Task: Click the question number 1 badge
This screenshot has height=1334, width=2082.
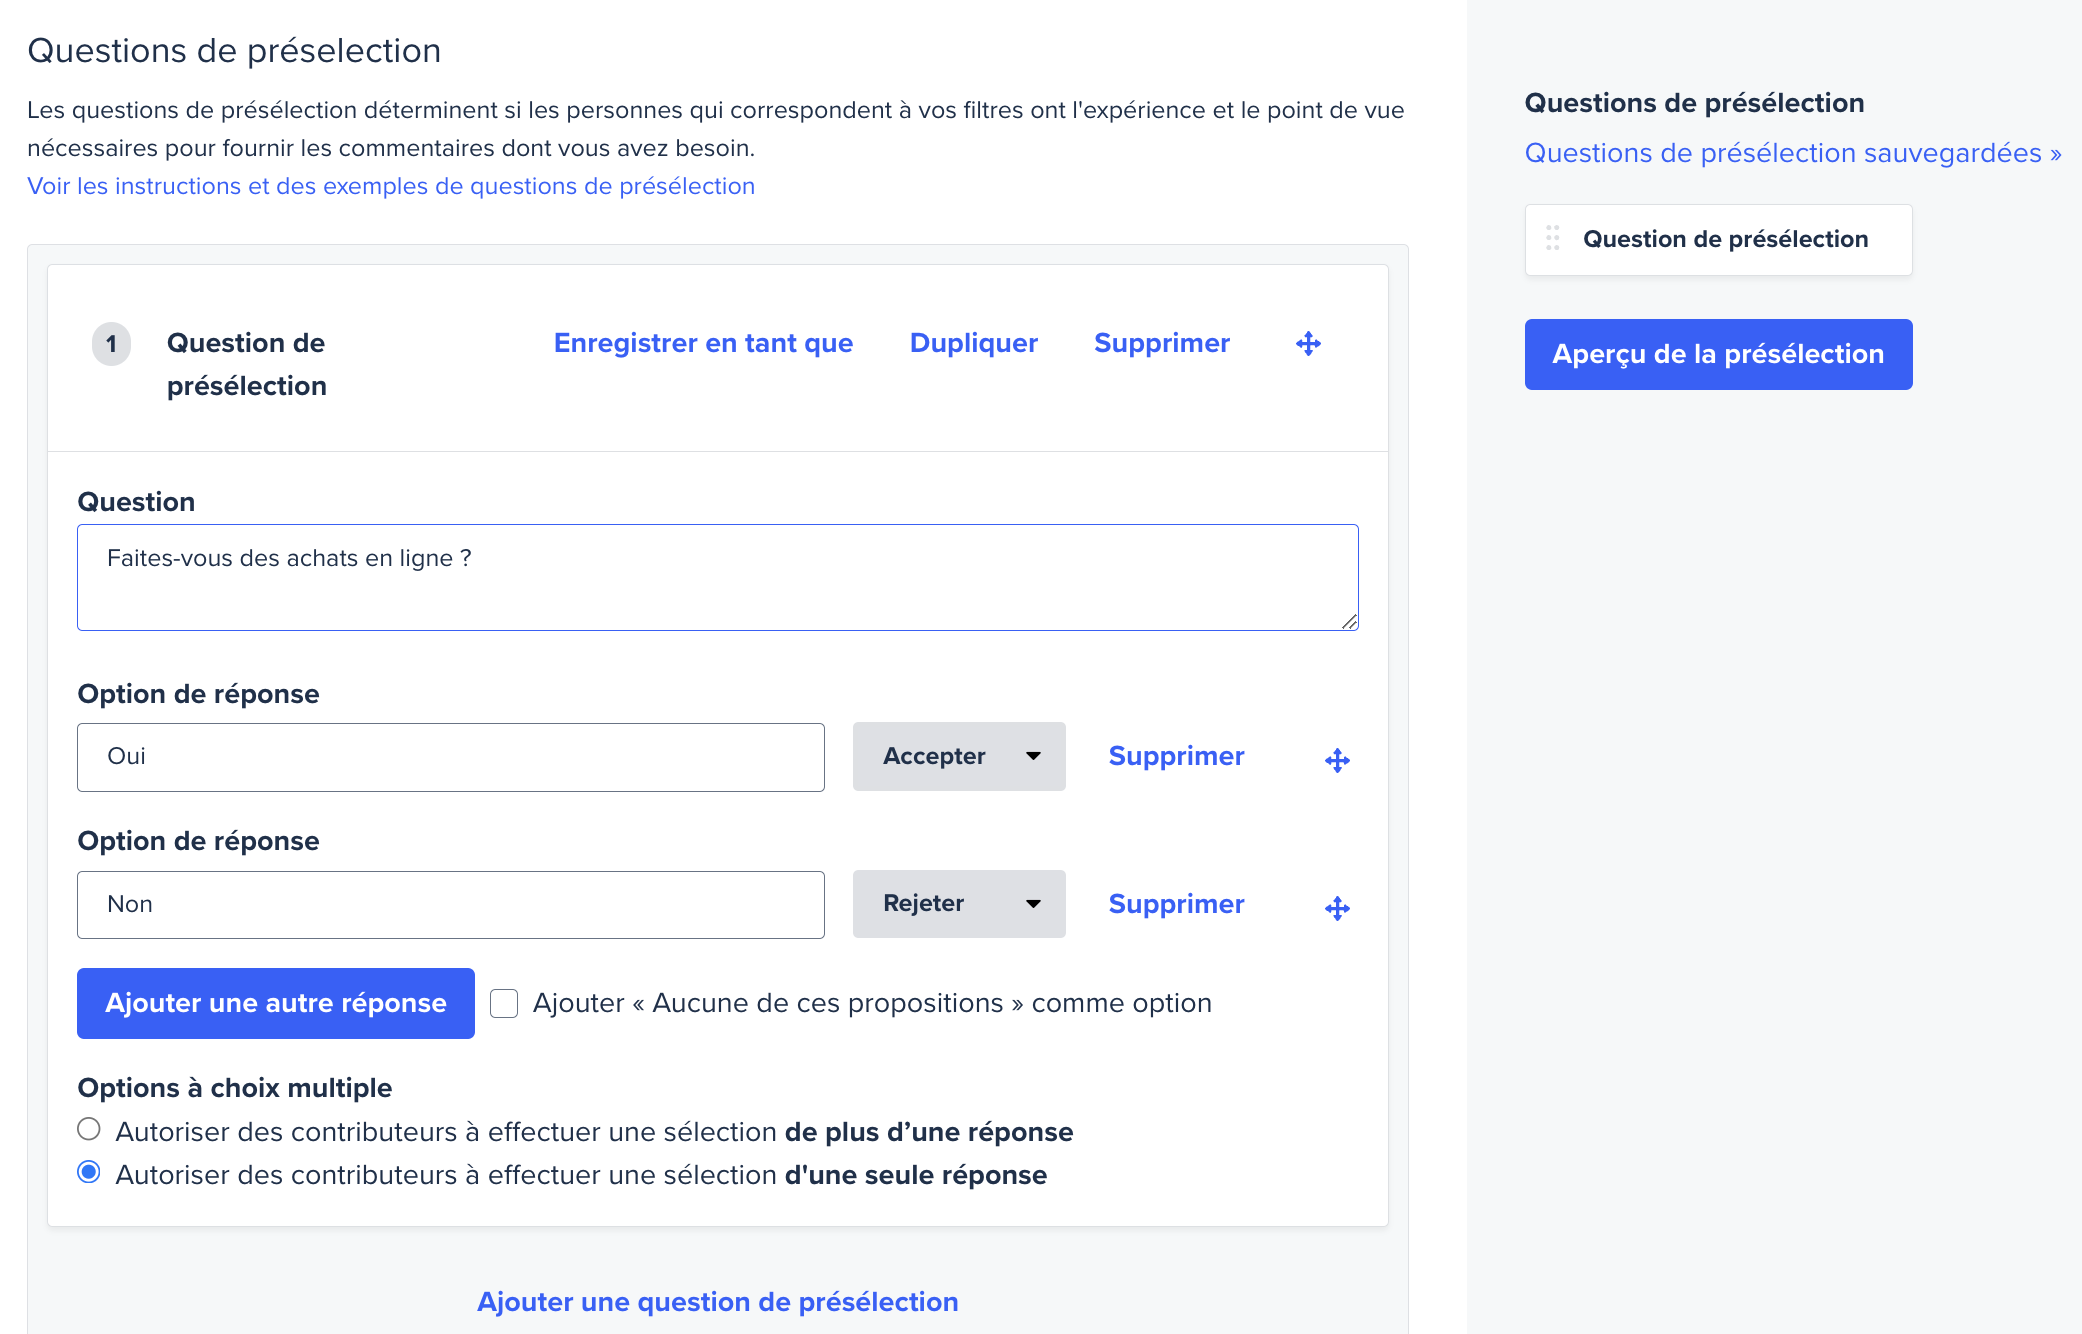Action: 111,344
